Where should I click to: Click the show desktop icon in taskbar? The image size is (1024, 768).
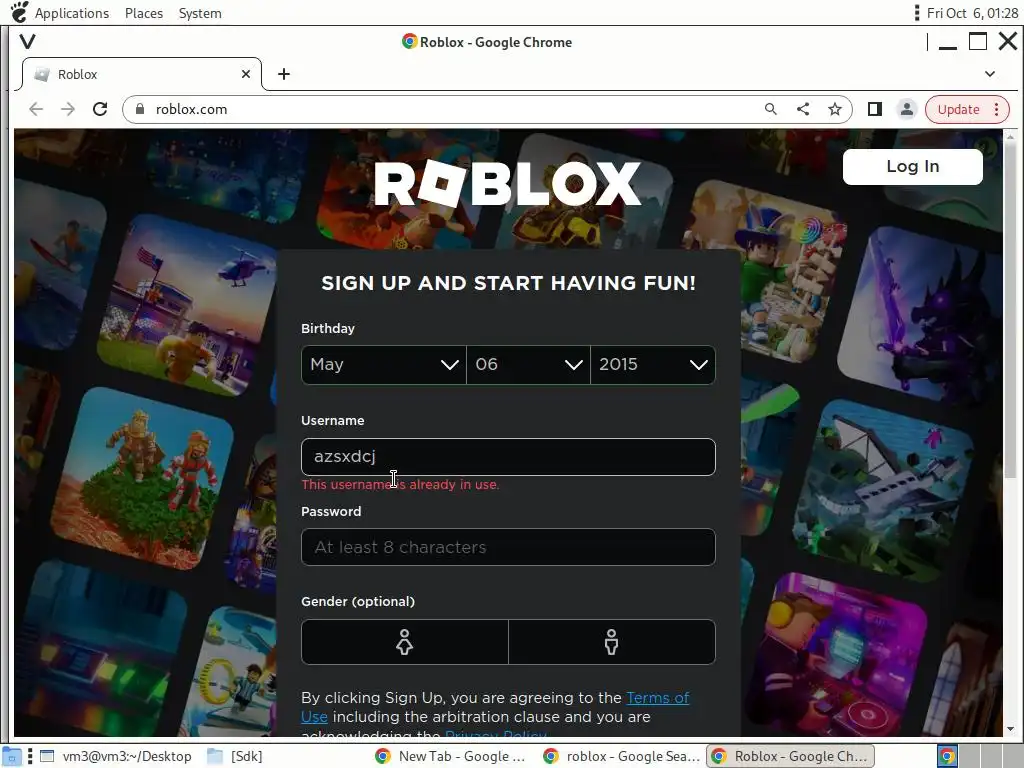pyautogui.click(x=12, y=757)
